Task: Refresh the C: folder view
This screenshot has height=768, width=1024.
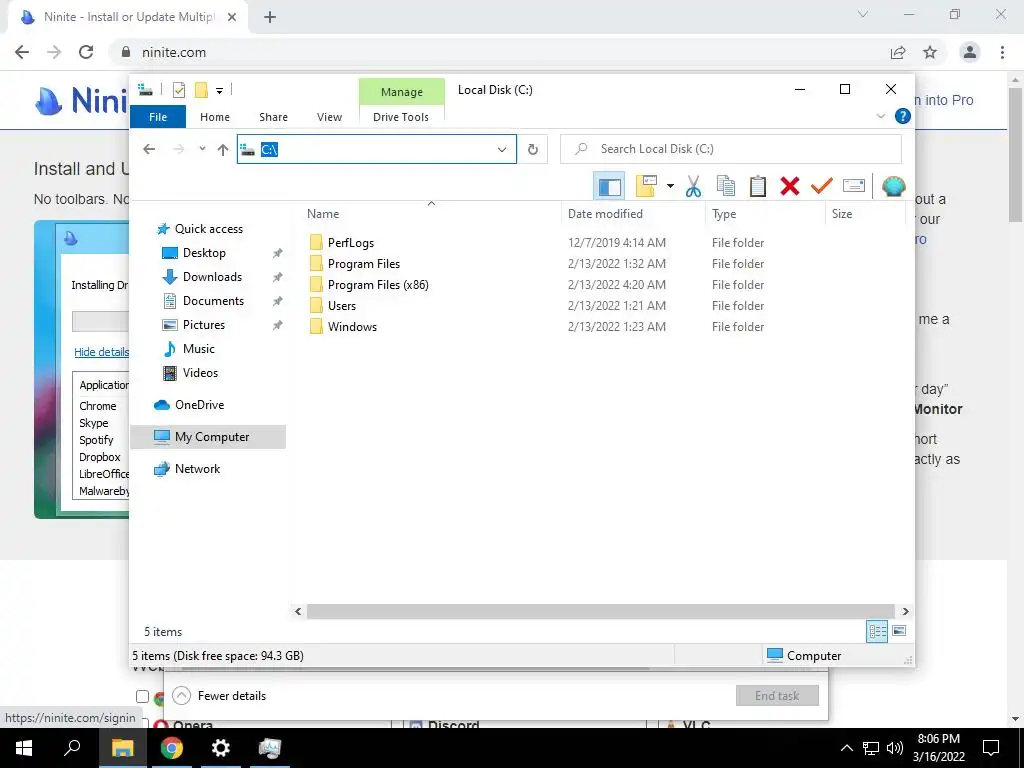Action: [x=533, y=150]
